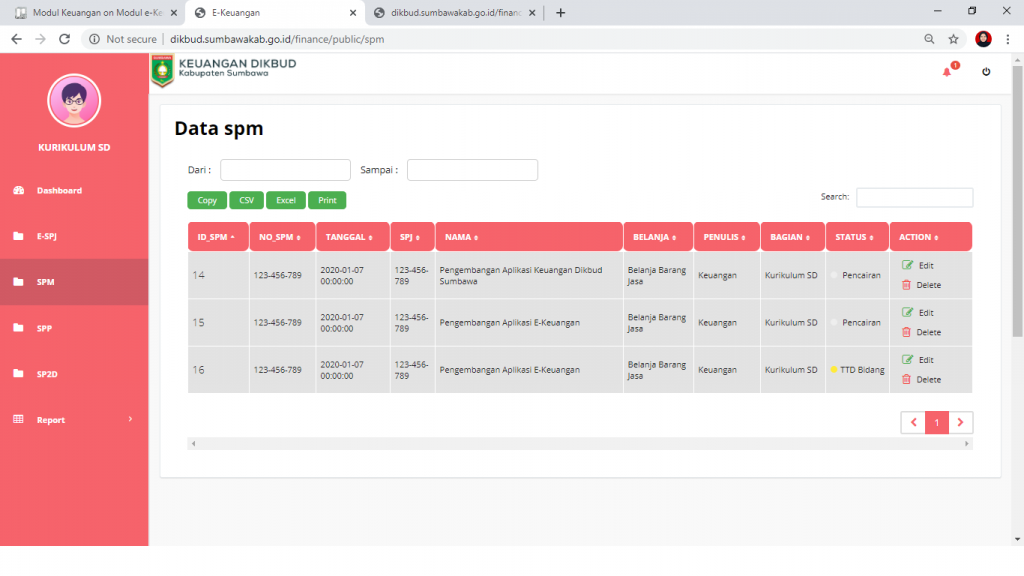The height and width of the screenshot is (576, 1024).
Task: Click the user avatar picture
Action: coord(74,101)
